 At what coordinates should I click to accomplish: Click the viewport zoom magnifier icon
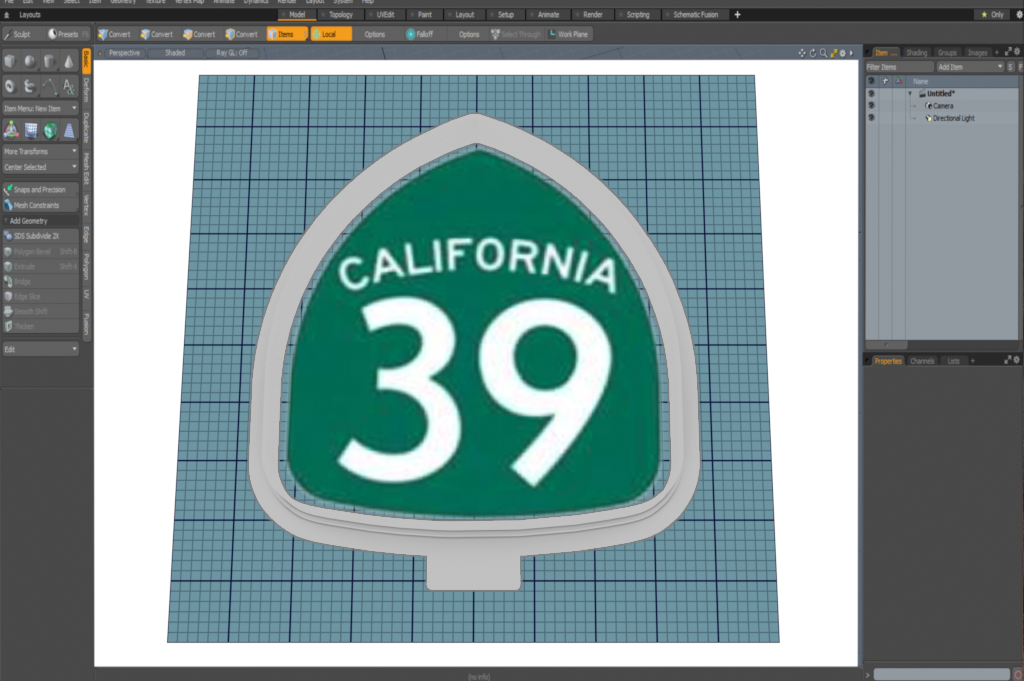coord(823,53)
